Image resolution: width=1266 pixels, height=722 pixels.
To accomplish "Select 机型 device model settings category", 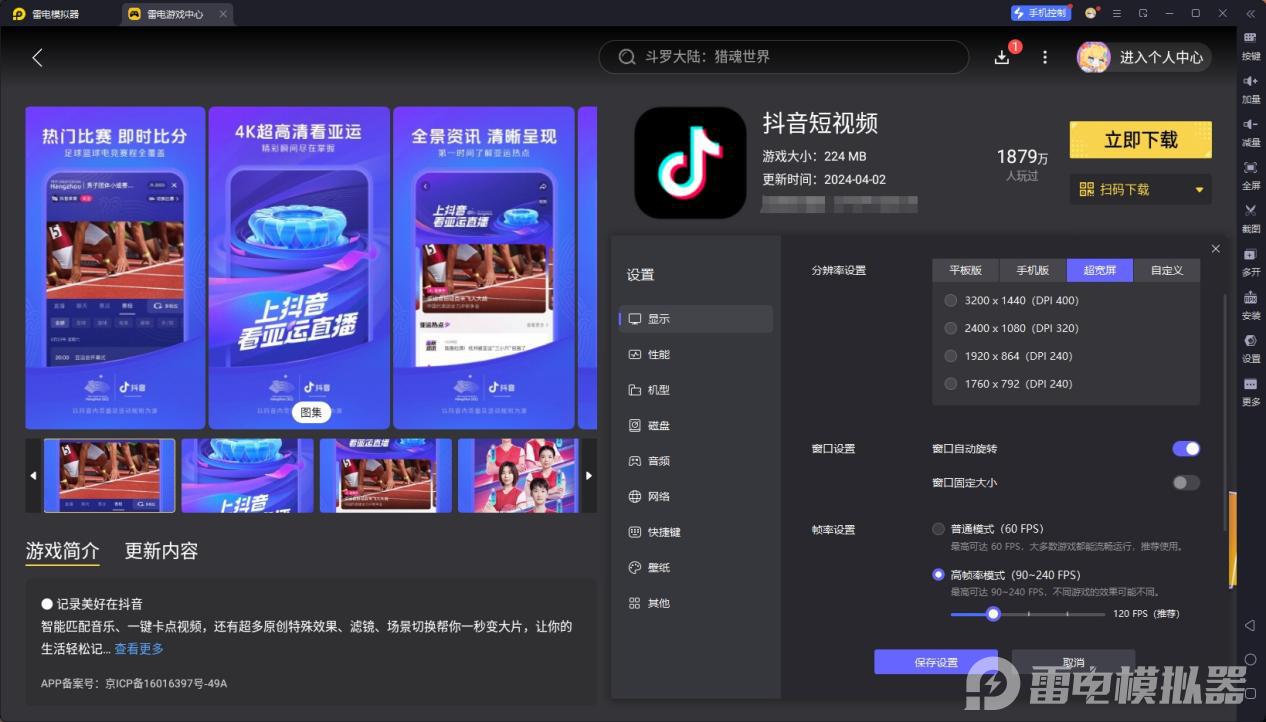I will pos(696,390).
